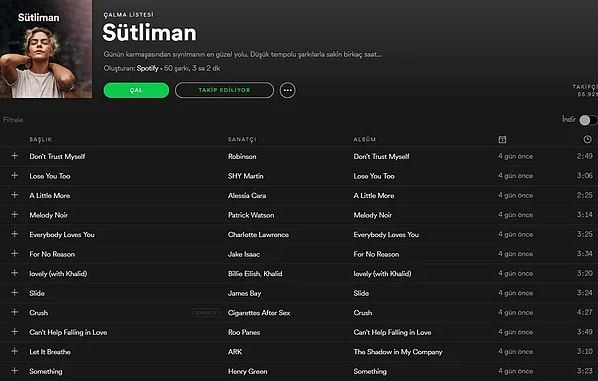Open the three-dots more options button
Image resolution: width=598 pixels, height=381 pixels.
(288, 90)
